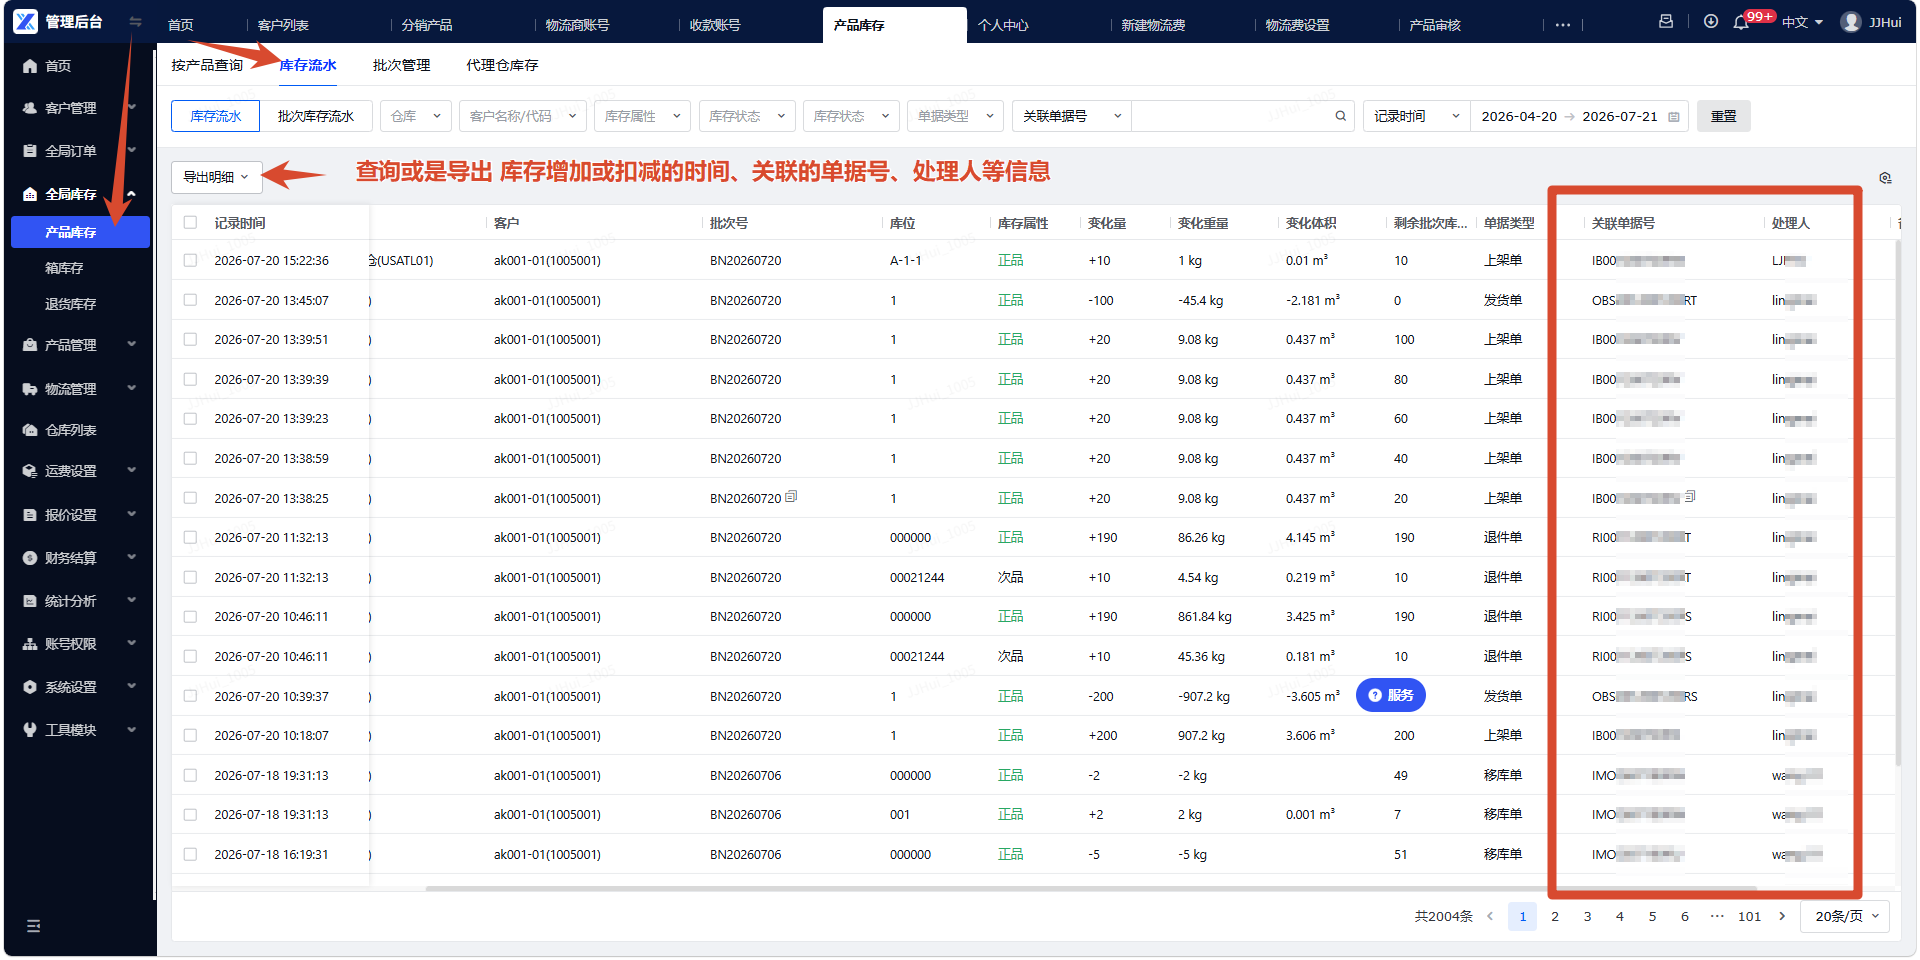Switch to the 代理仓库存 tab
The height and width of the screenshot is (960, 1920).
[502, 65]
